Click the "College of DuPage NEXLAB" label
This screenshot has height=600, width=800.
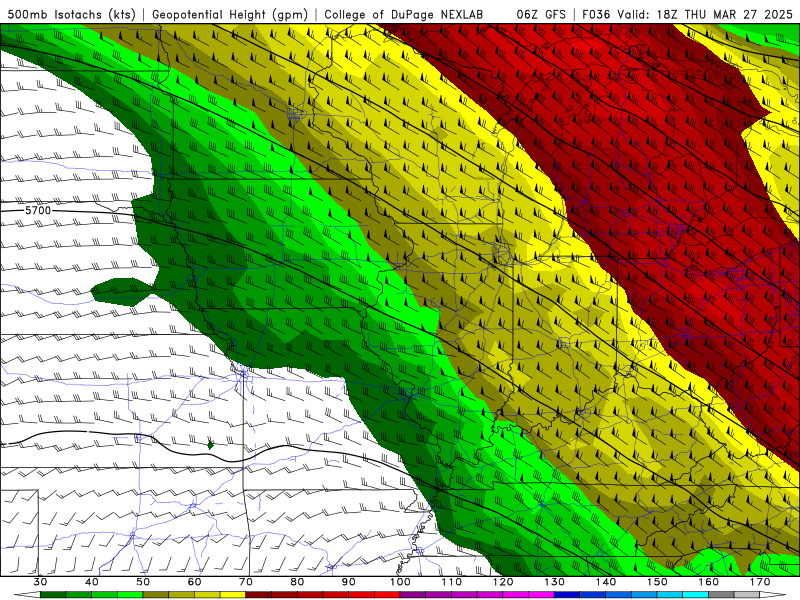[x=404, y=14]
